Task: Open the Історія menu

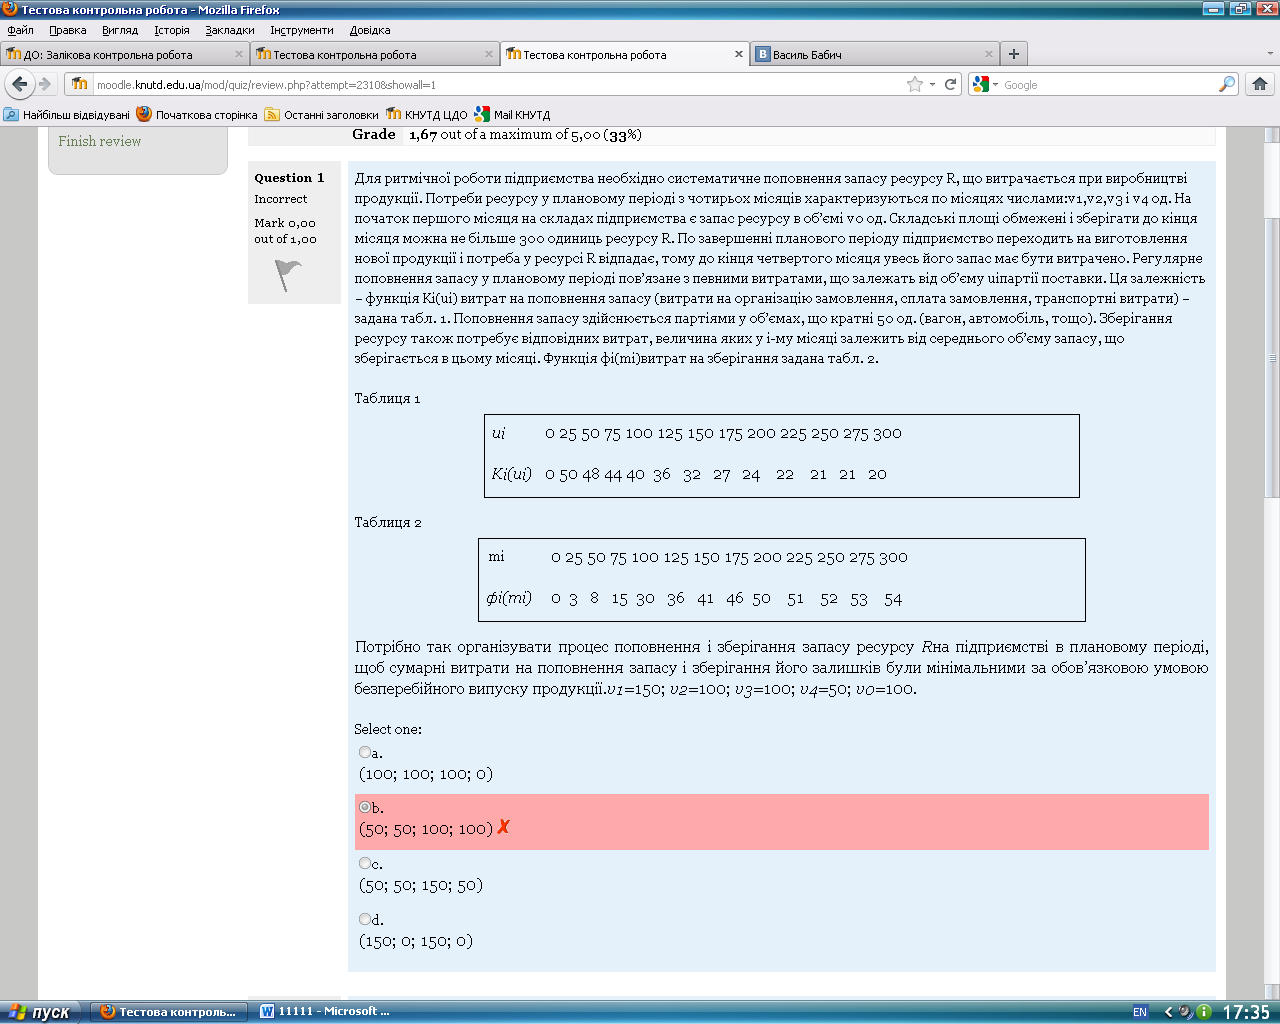Action: pyautogui.click(x=172, y=30)
